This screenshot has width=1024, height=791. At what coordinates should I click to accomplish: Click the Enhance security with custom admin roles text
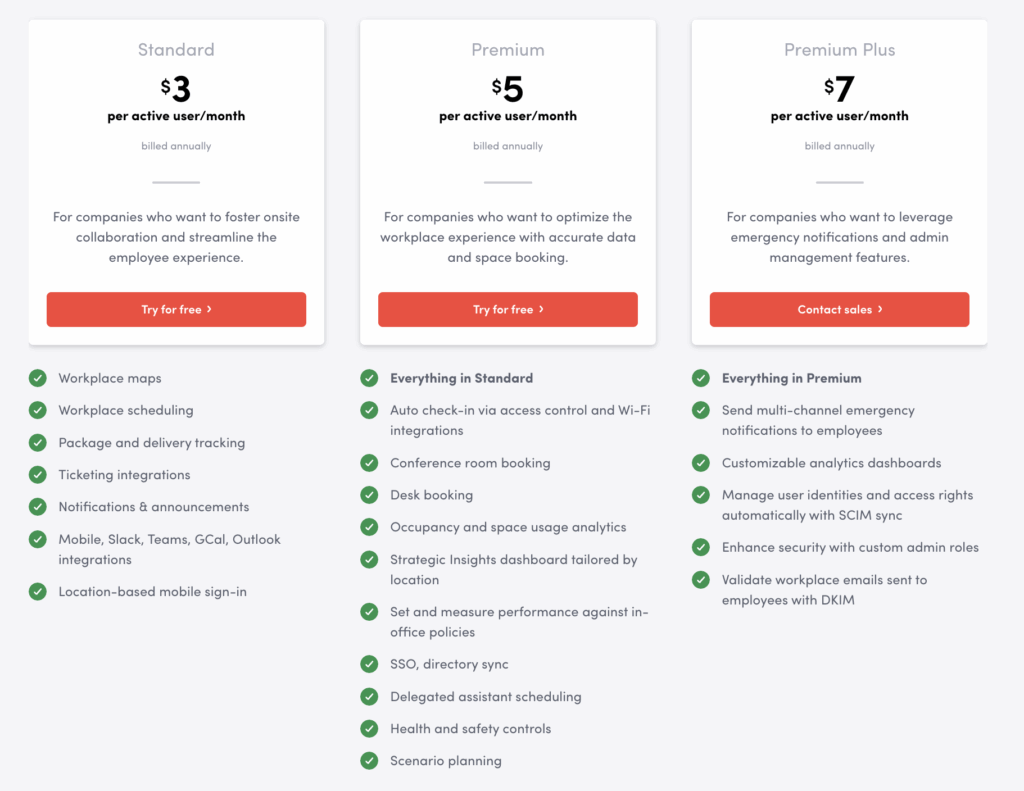(850, 547)
